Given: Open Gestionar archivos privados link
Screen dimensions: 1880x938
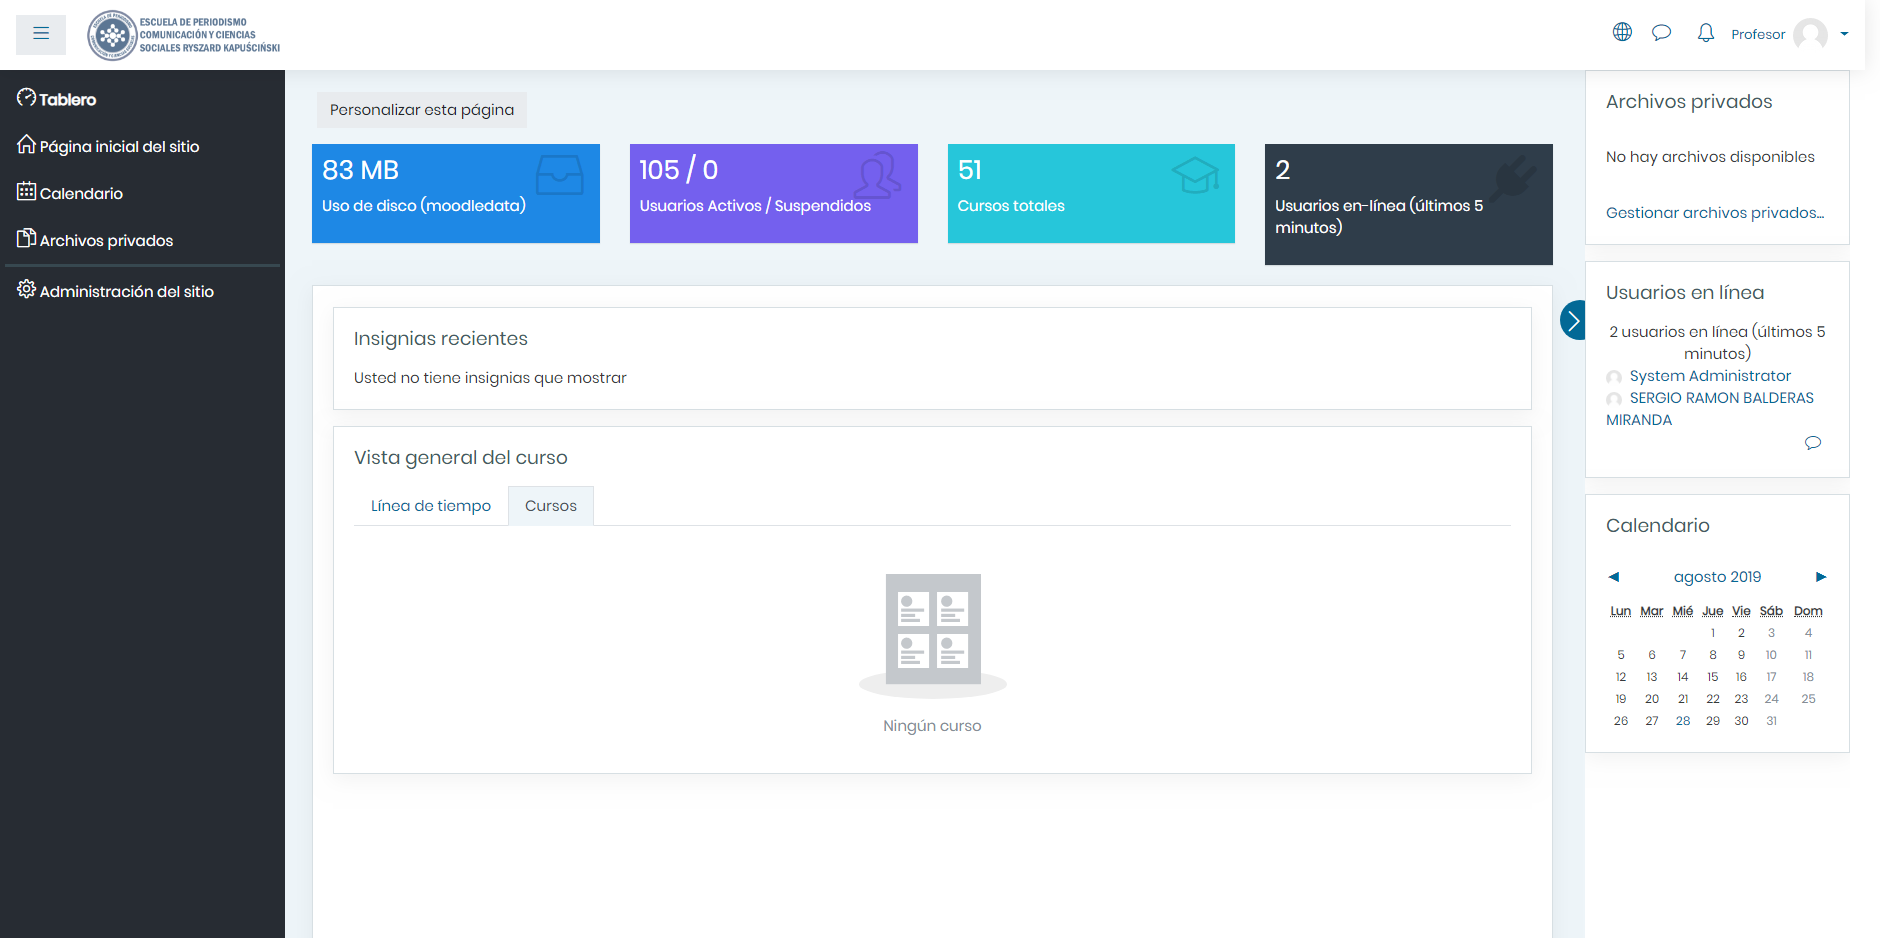Looking at the screenshot, I should 1714,213.
